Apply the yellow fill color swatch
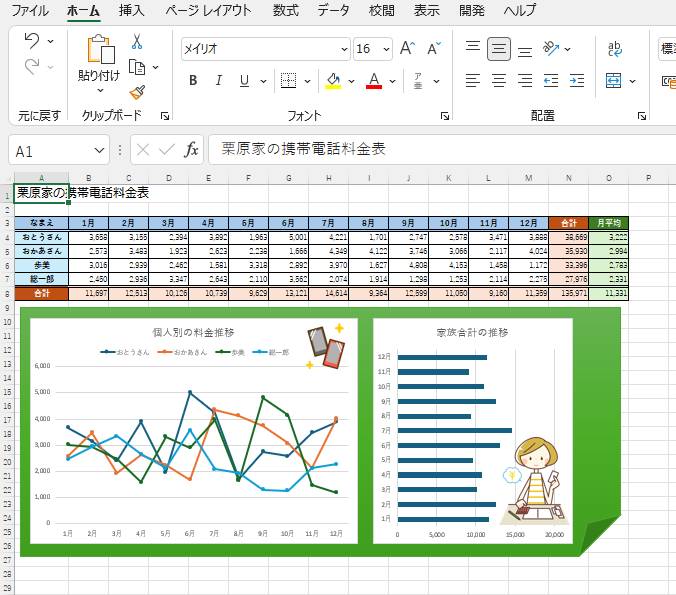This screenshot has width=676, height=595. coord(333,81)
